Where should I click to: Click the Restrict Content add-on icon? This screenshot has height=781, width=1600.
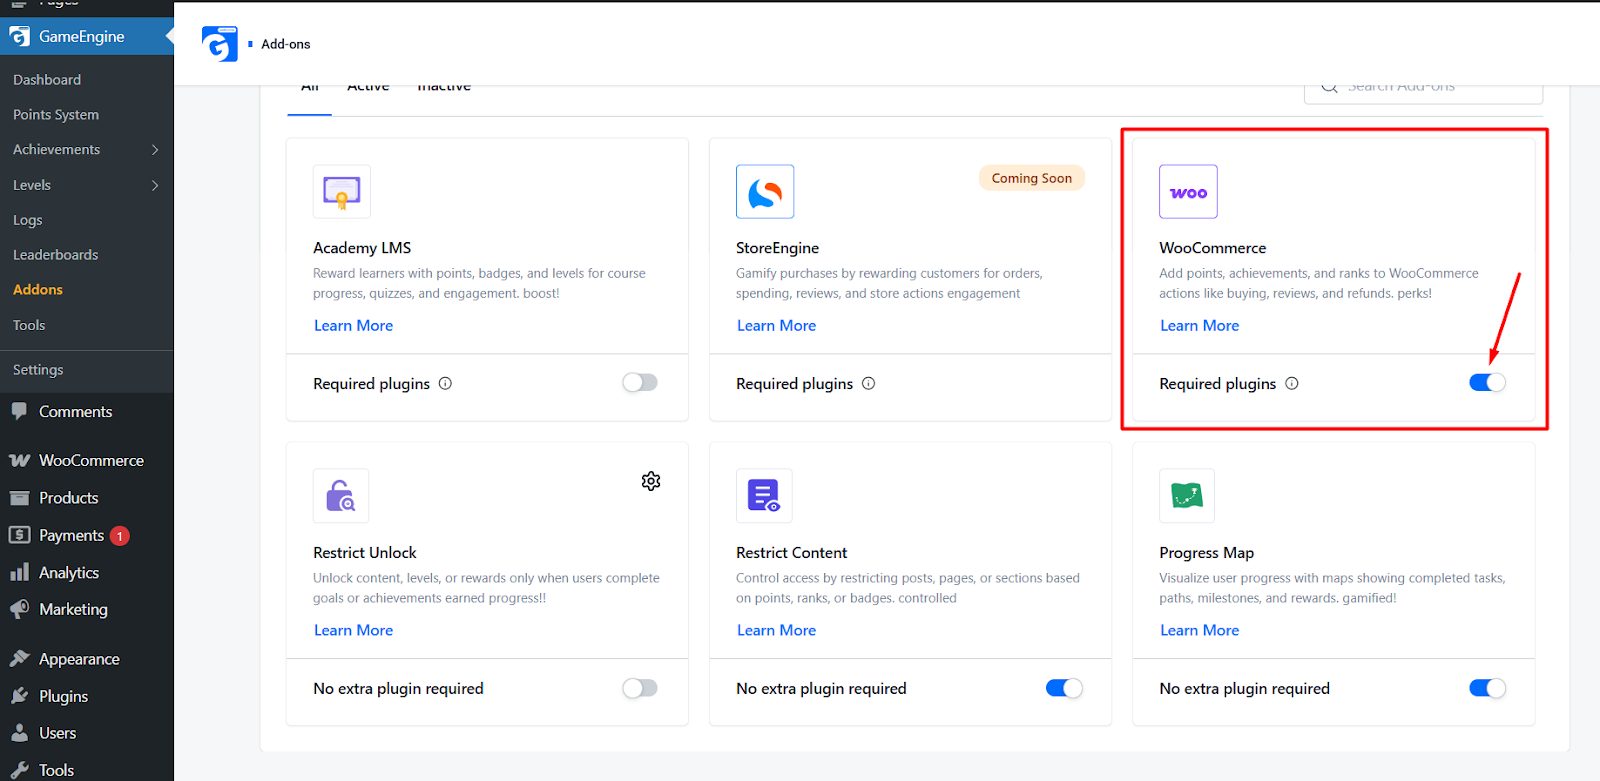pyautogui.click(x=764, y=496)
